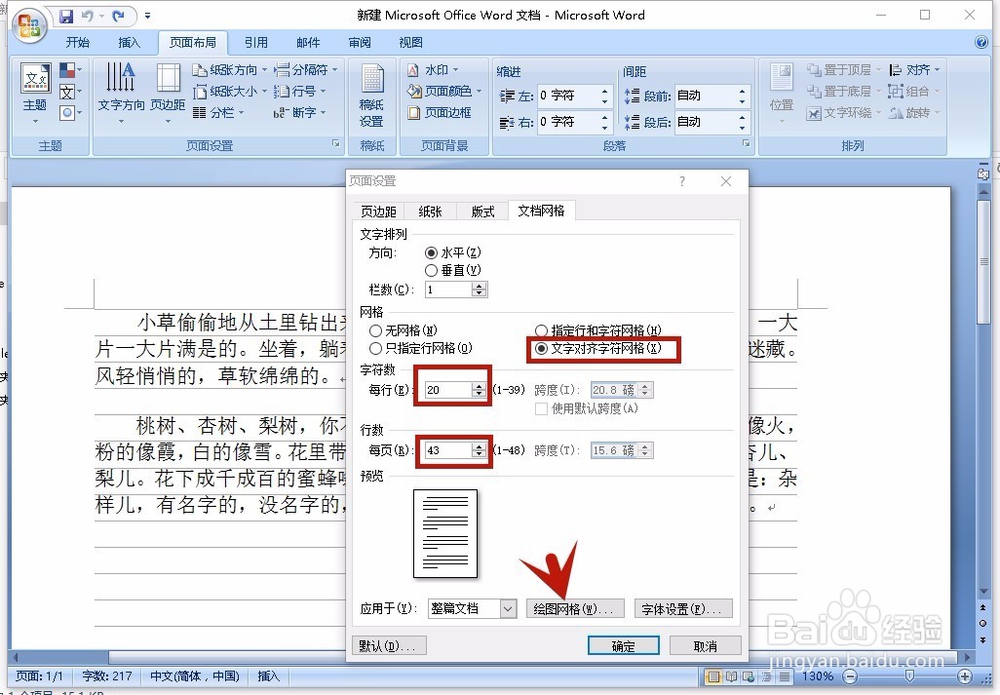This screenshot has height=695, width=1000.
Task: Open the 开始 ribbon tab
Action: click(78, 43)
